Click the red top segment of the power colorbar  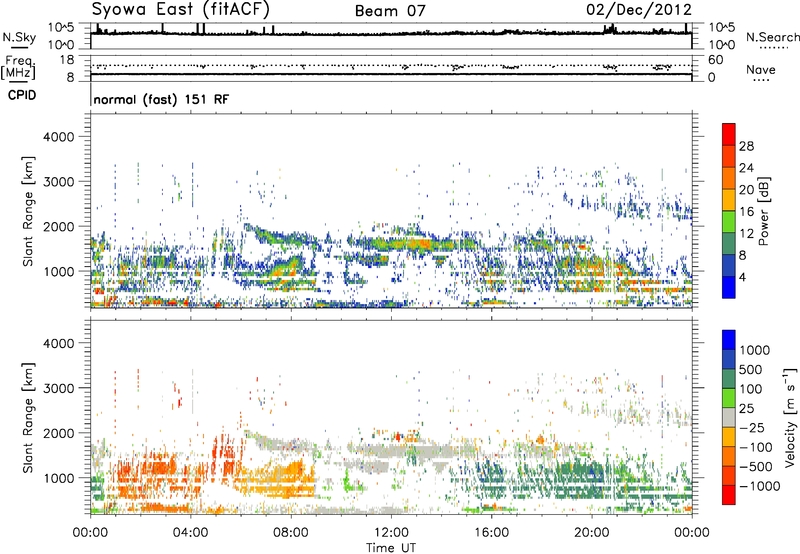[729, 134]
